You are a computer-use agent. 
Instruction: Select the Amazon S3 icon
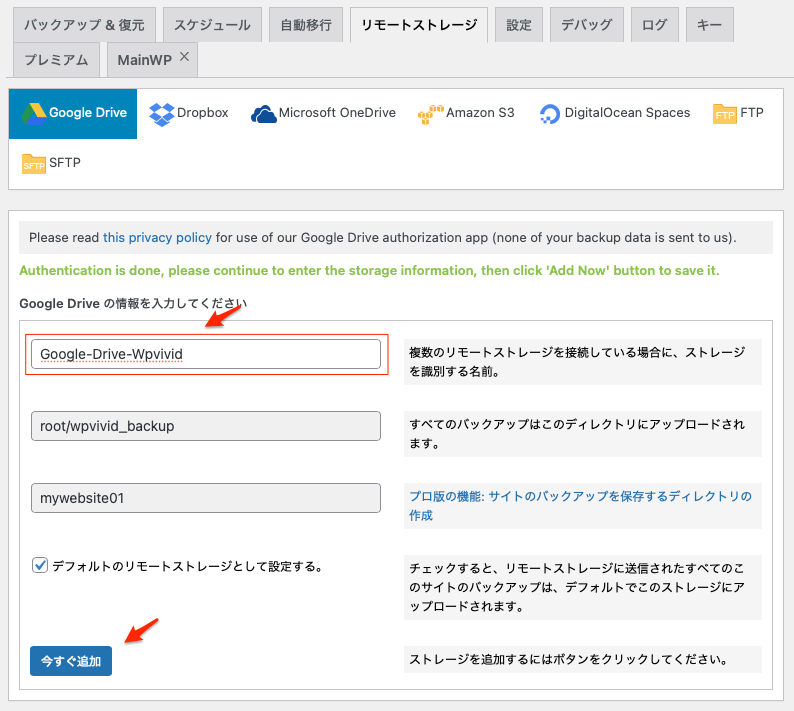coord(430,114)
